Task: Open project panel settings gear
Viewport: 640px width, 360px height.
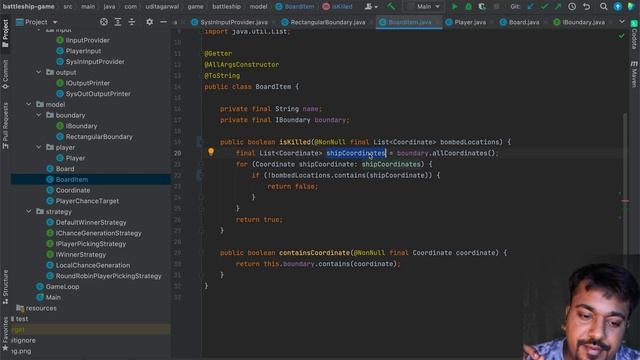Action: 149,22
